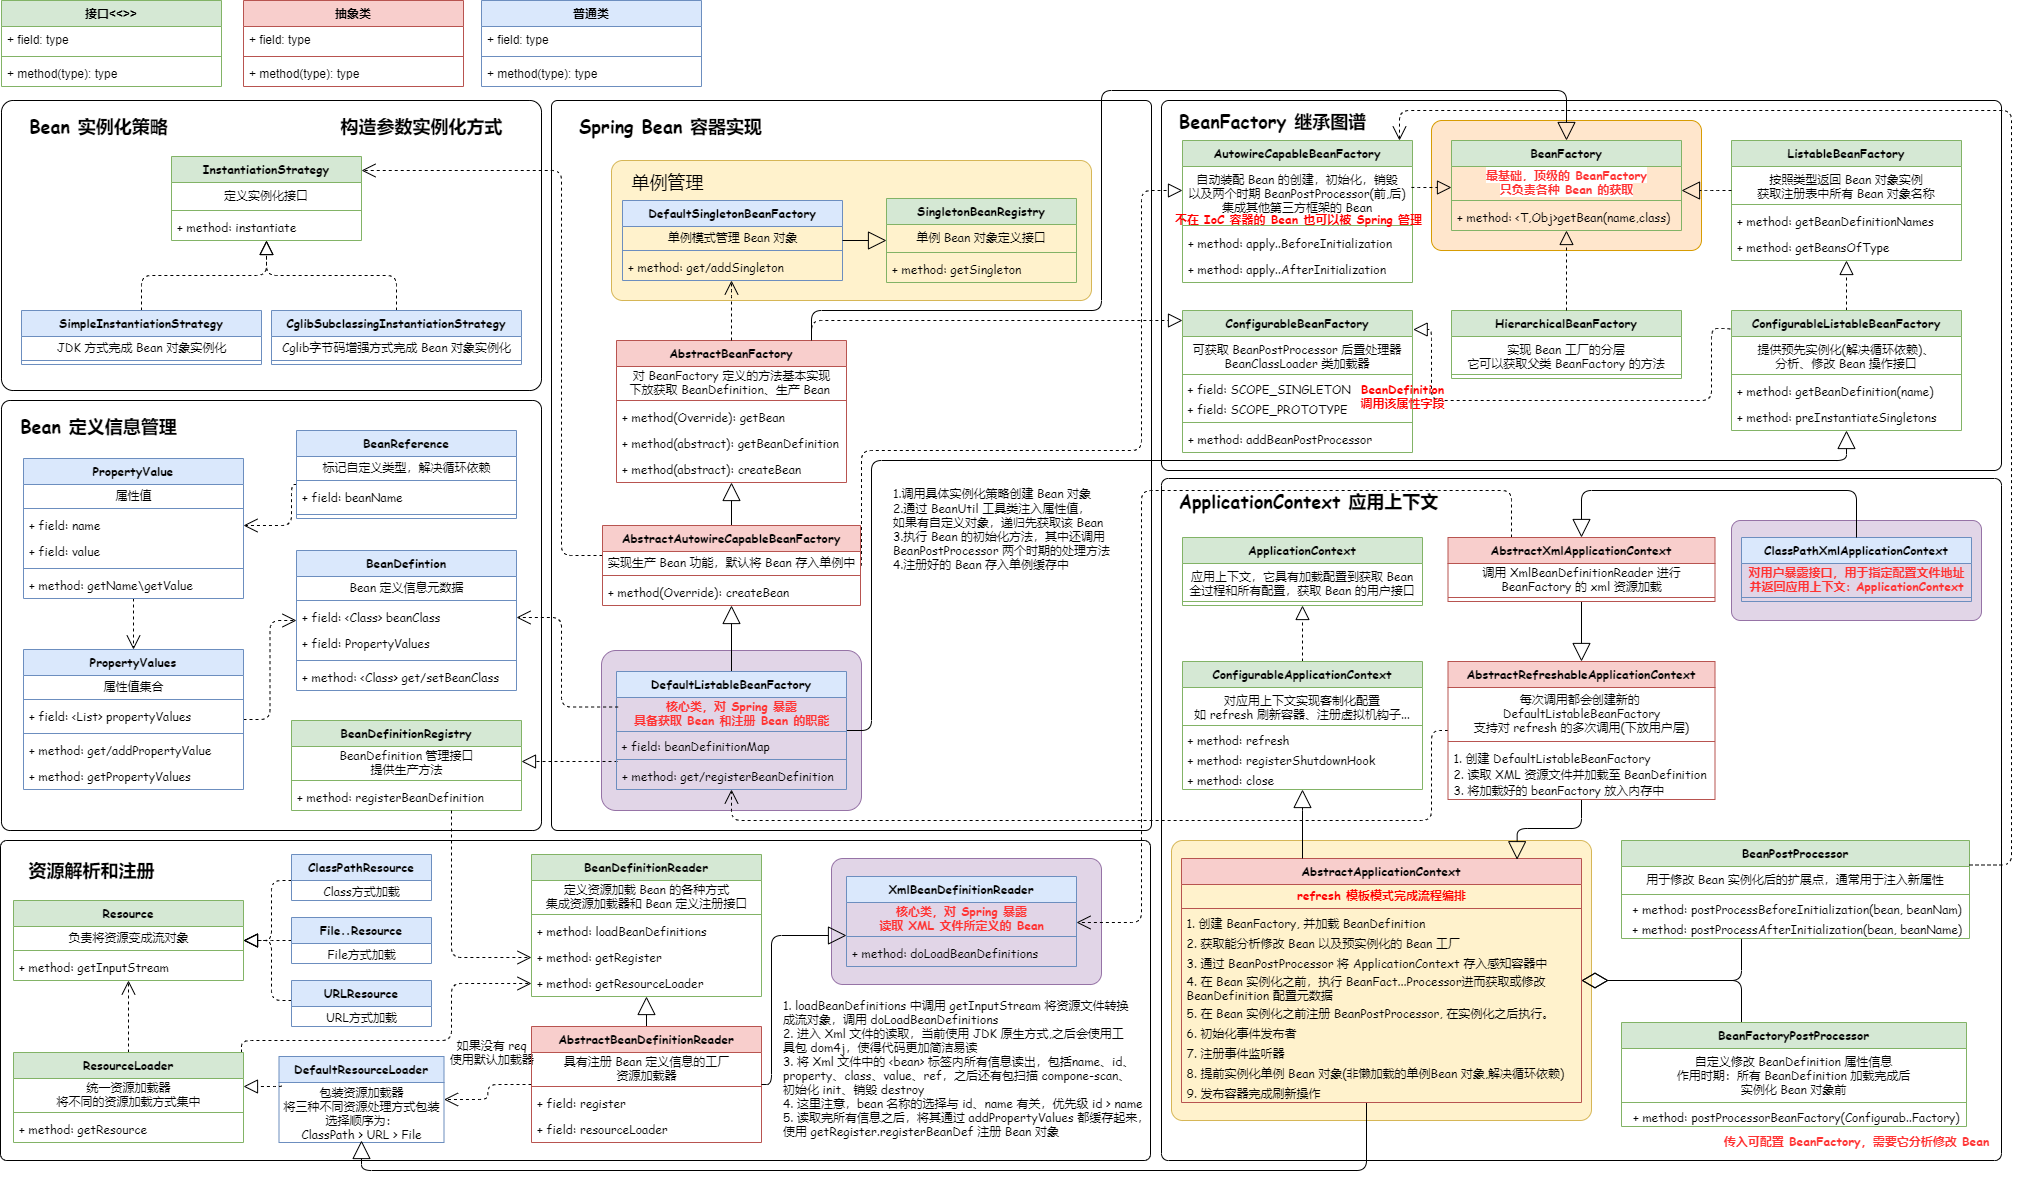Image resolution: width=2027 pixels, height=1190 pixels.
Task: Select the 抽象类 legend box
Action: coord(353,13)
